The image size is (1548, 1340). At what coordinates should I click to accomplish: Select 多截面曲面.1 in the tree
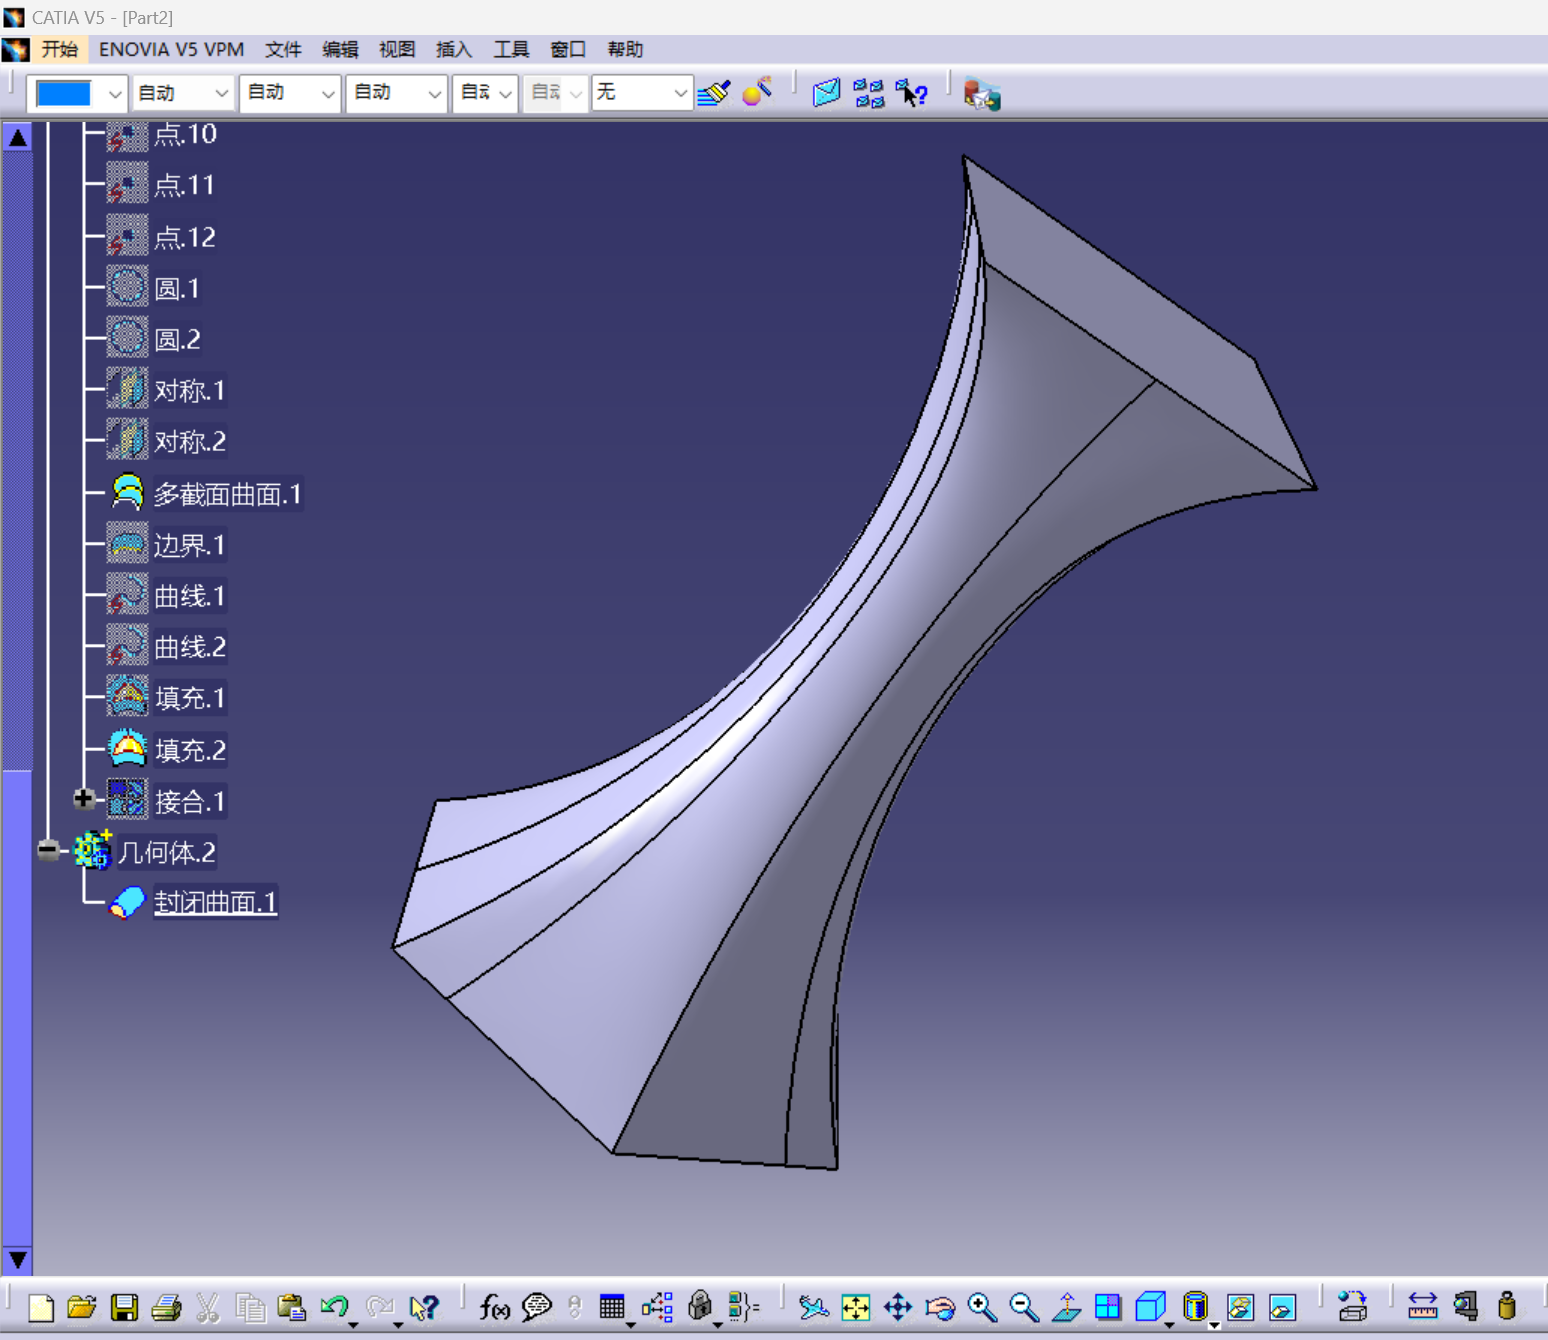point(227,494)
